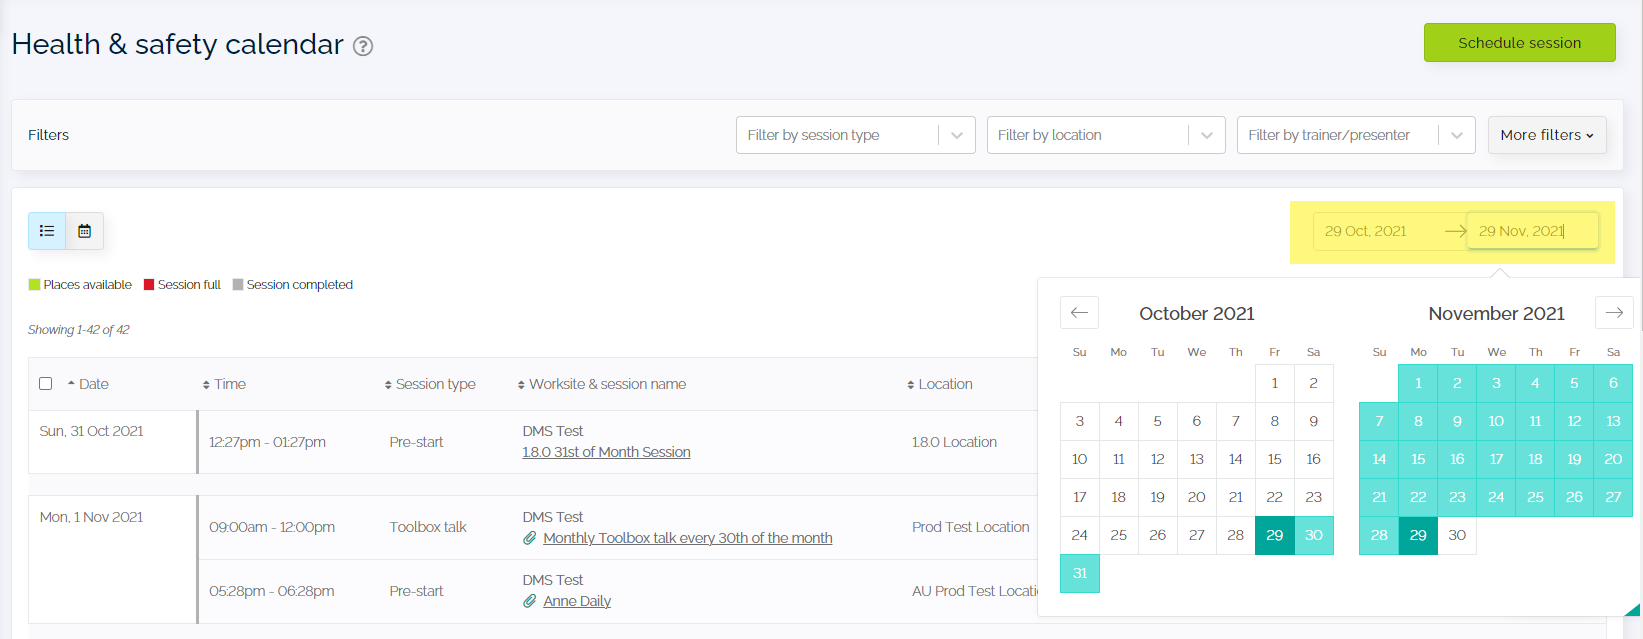Open Monthly Toolbox talk every 30th link

point(688,538)
